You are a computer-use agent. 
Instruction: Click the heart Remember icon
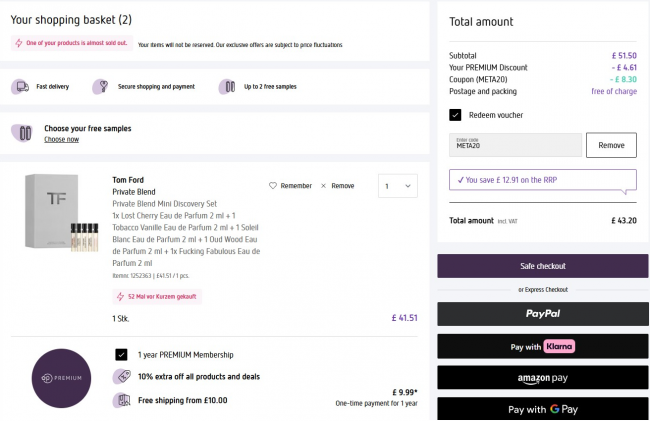pos(273,186)
